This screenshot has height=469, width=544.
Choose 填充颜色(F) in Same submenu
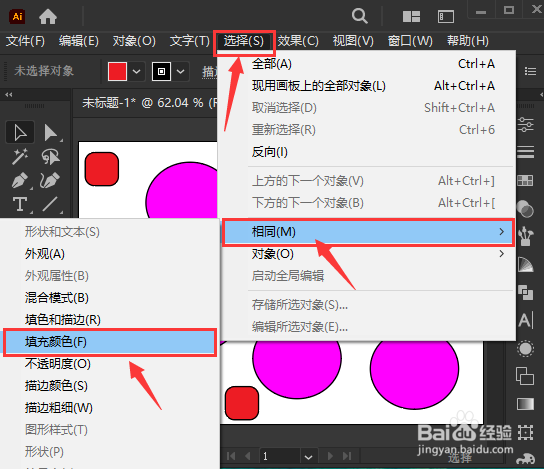click(110, 342)
